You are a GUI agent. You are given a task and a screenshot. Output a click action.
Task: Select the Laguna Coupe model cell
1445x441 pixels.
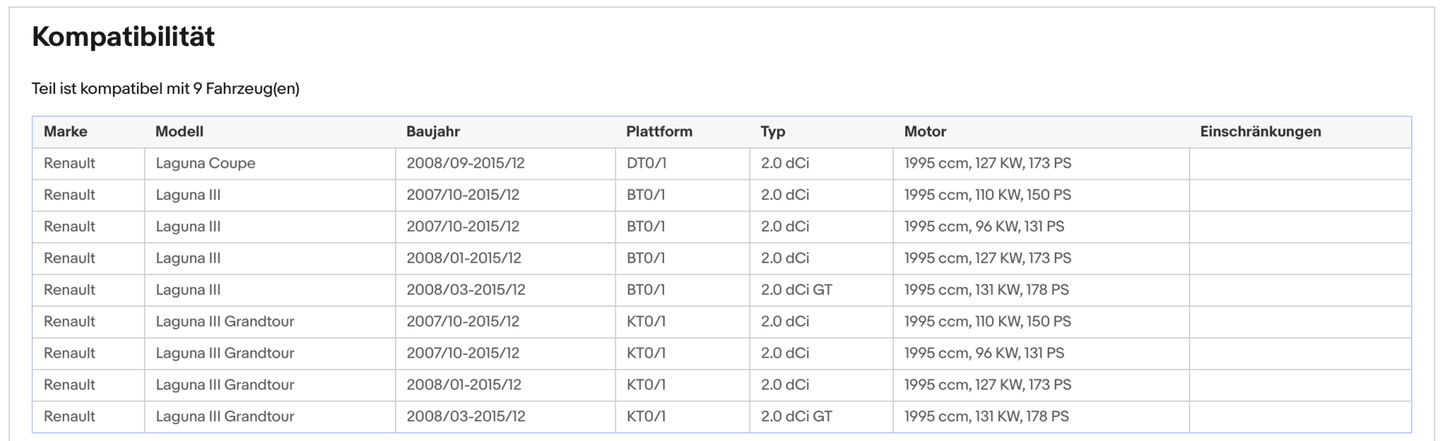click(206, 163)
